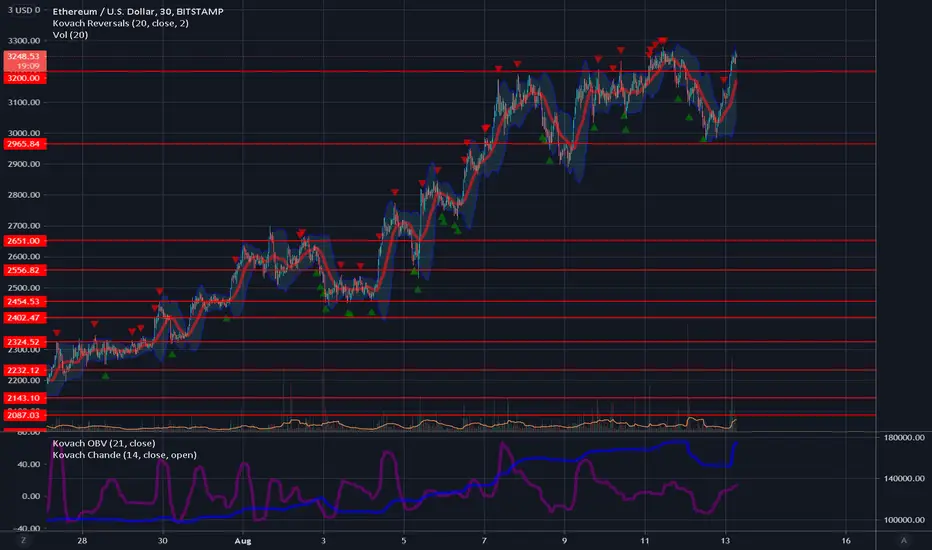
Task: Click the 2402.47 horizontal line price label
Action: tap(24, 318)
